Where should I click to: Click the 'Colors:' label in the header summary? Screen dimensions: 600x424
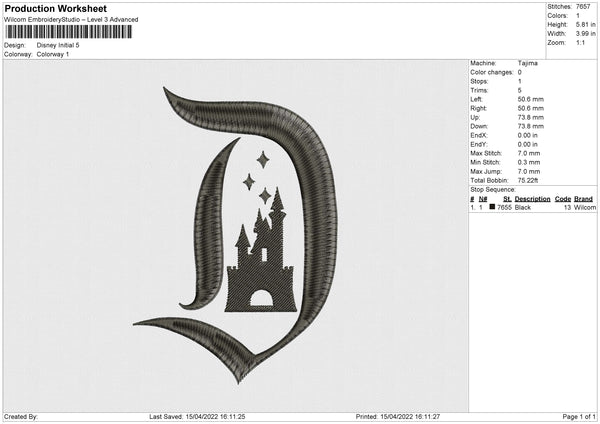tap(558, 16)
